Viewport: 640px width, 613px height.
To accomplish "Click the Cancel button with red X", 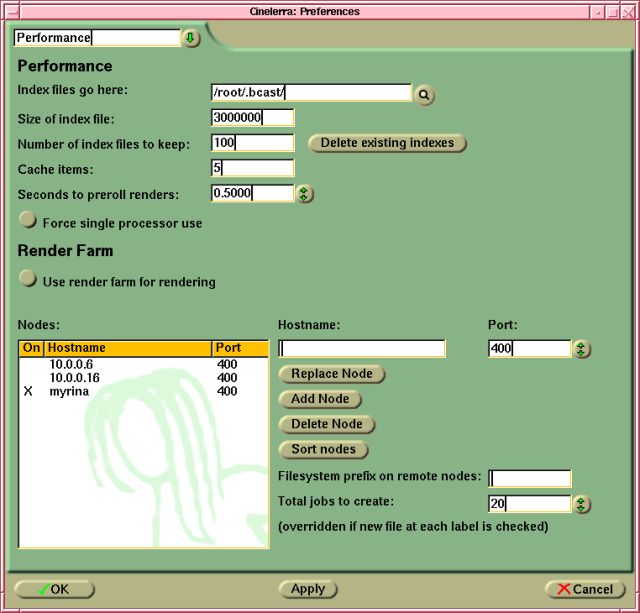I will [x=585, y=590].
